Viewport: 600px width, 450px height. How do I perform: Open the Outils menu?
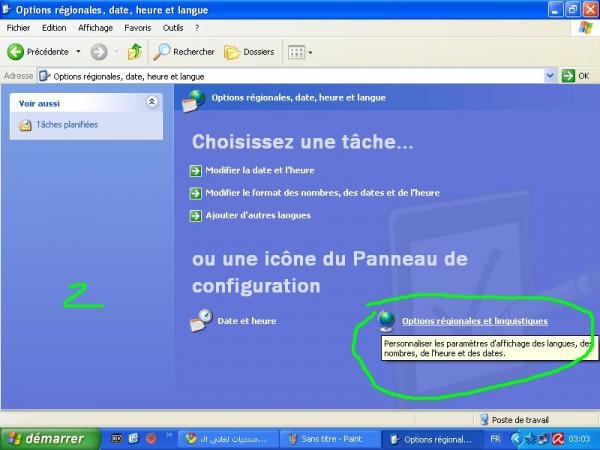pyautogui.click(x=173, y=28)
